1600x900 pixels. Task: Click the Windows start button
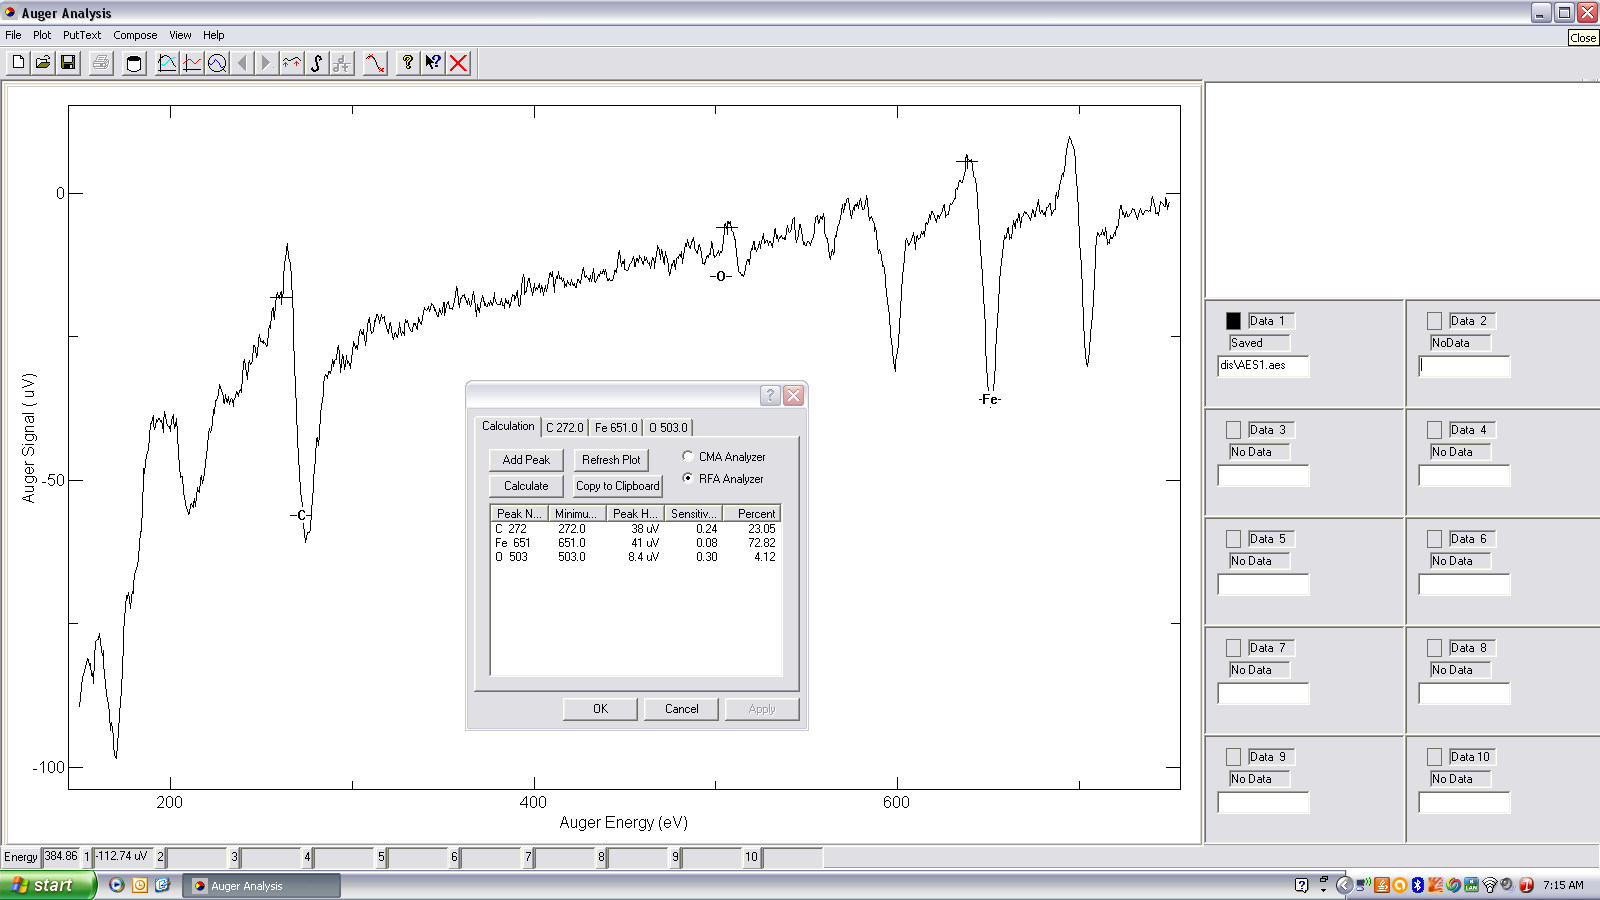pyautogui.click(x=47, y=885)
